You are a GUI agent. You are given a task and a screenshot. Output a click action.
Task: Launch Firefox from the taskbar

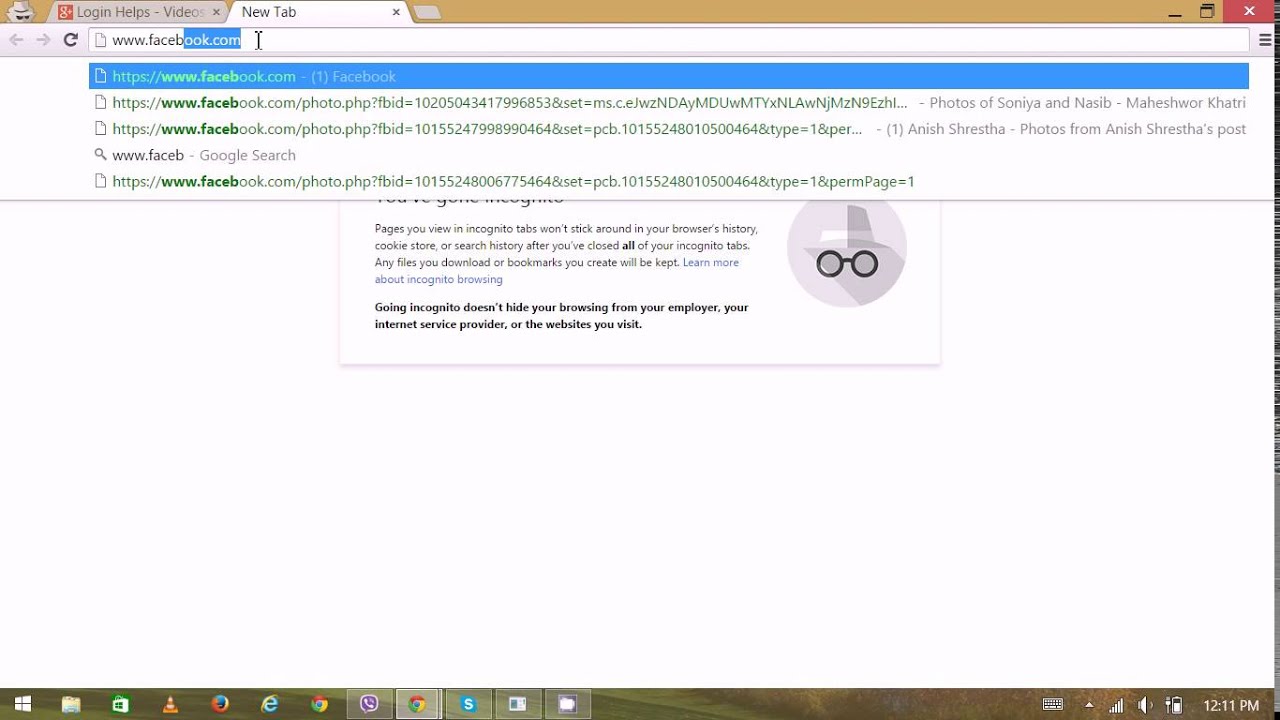220,704
